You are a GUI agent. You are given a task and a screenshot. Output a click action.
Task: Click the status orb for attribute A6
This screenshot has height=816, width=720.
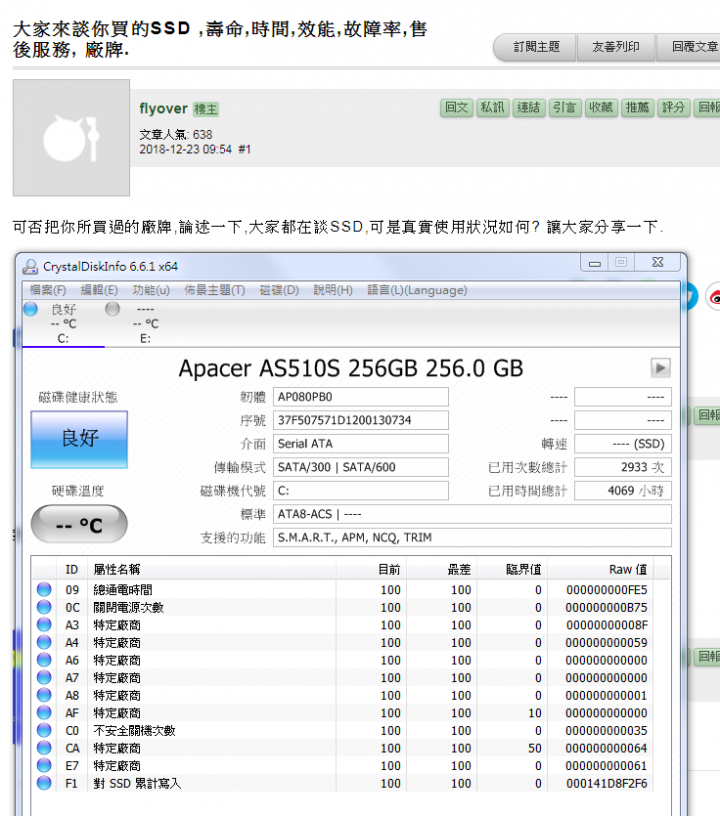tap(44, 660)
